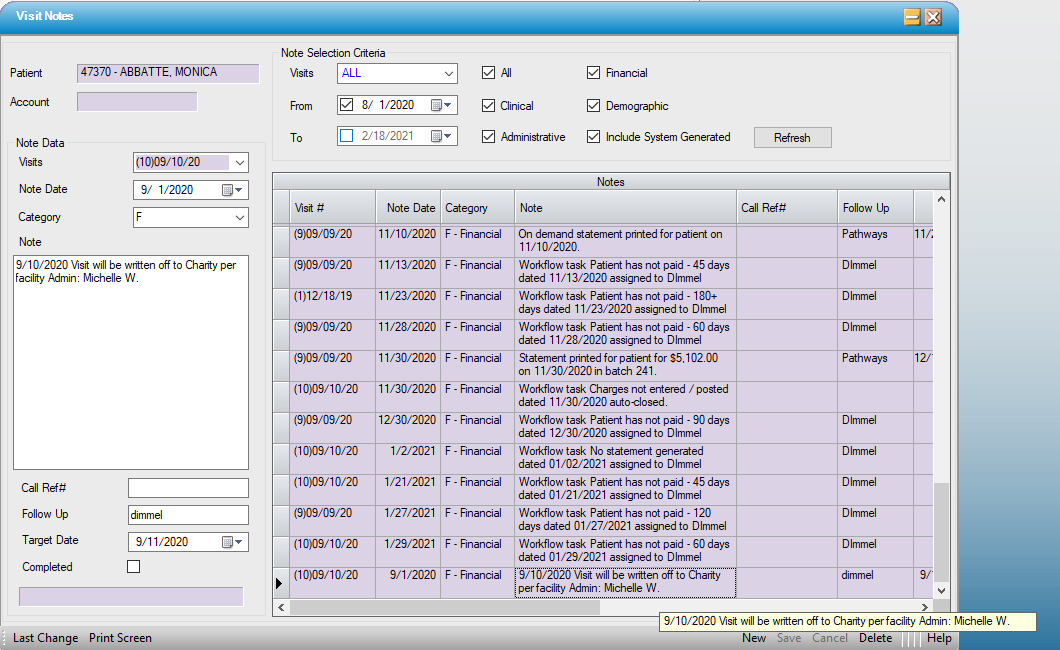Open the To date calendar picker
The height and width of the screenshot is (650, 1060).
point(441,137)
